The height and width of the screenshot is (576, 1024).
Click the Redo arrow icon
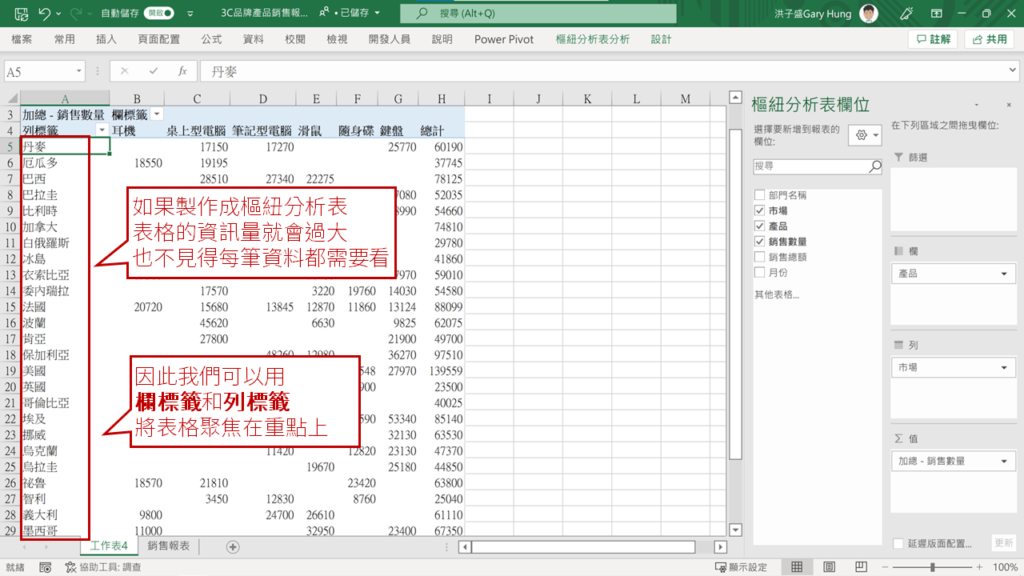[x=76, y=13]
